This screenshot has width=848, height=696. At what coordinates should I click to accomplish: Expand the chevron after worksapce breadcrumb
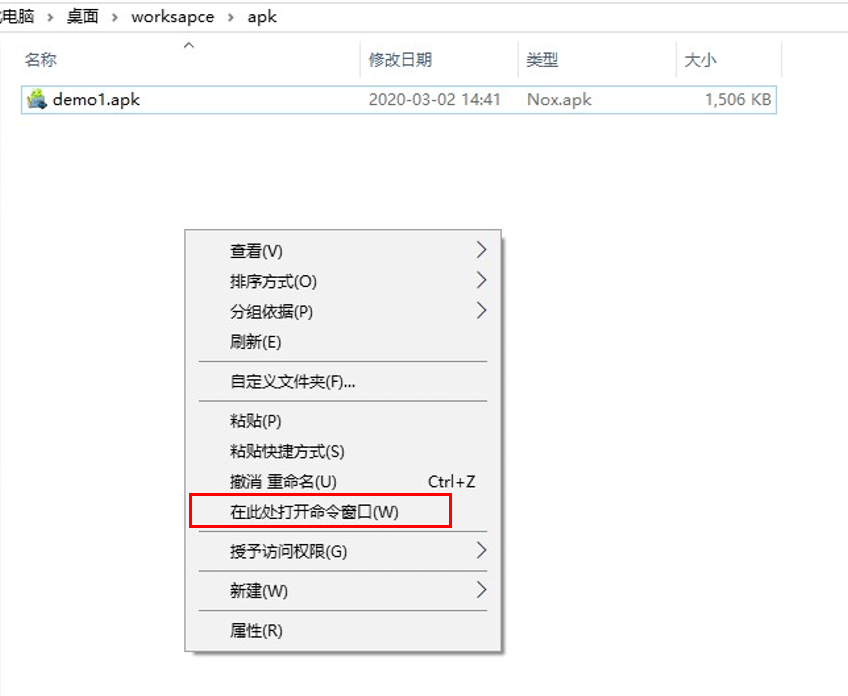(x=231, y=17)
